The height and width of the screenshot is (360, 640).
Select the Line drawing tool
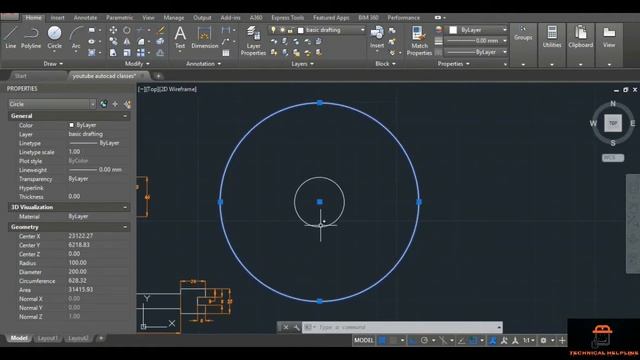pos(11,37)
